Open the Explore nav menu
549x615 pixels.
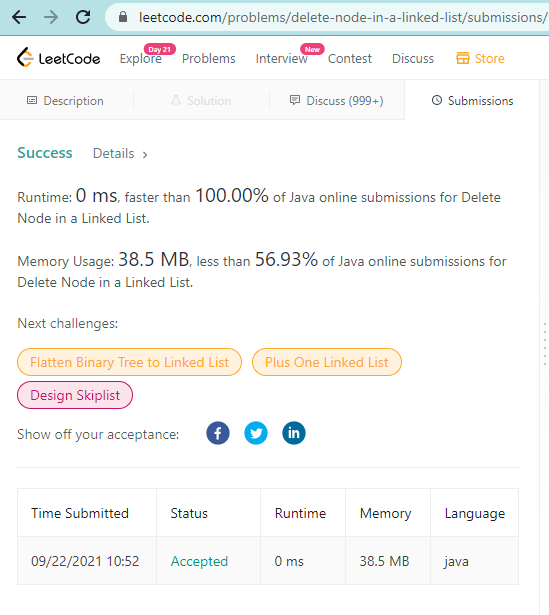point(141,58)
